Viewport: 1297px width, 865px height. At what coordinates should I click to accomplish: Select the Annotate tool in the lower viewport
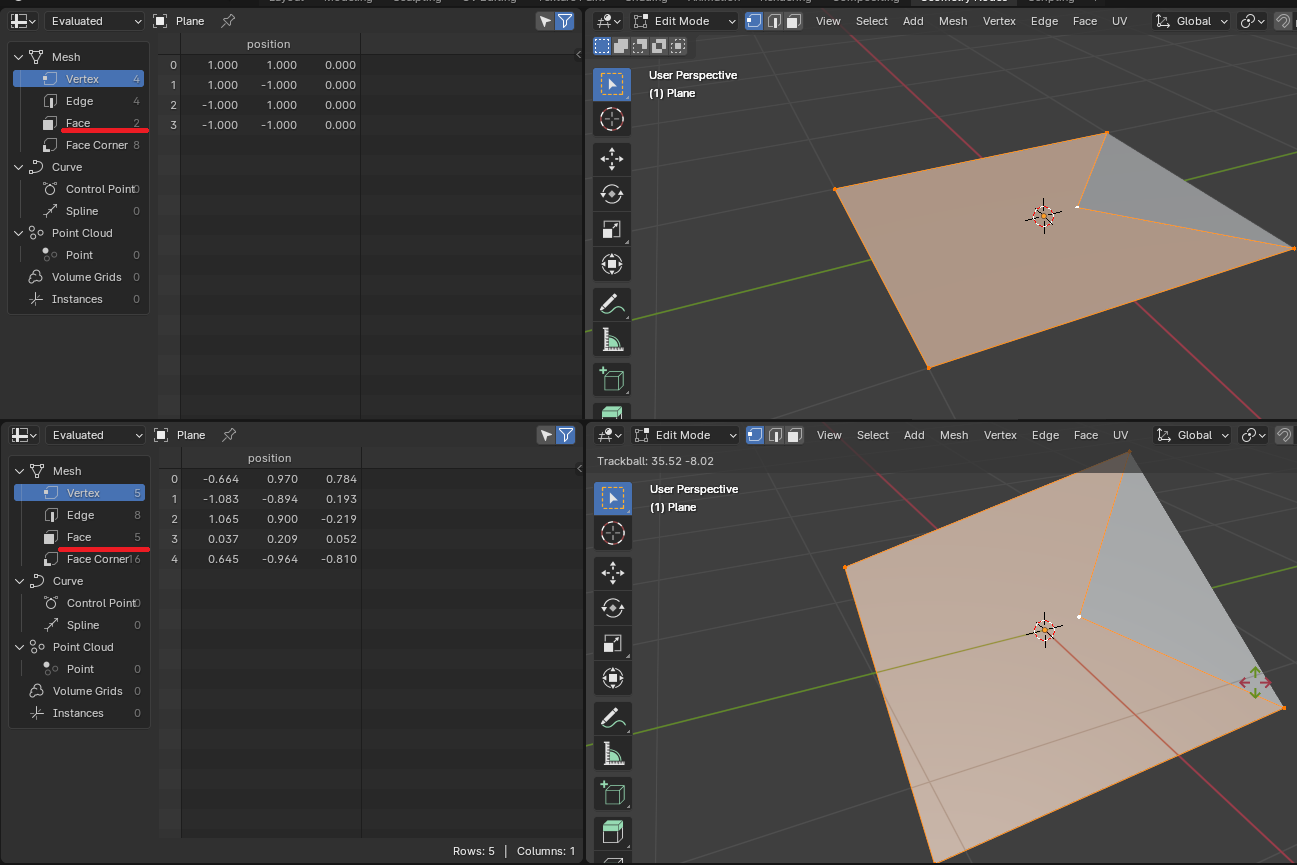[613, 719]
